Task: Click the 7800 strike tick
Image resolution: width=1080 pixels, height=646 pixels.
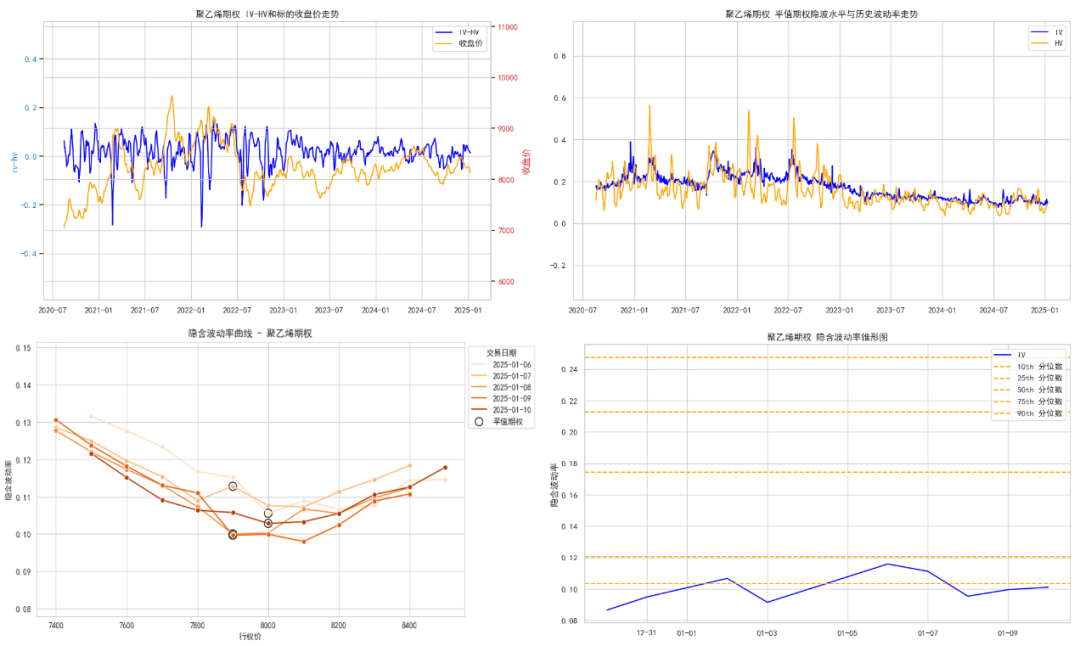Action: click(x=197, y=626)
